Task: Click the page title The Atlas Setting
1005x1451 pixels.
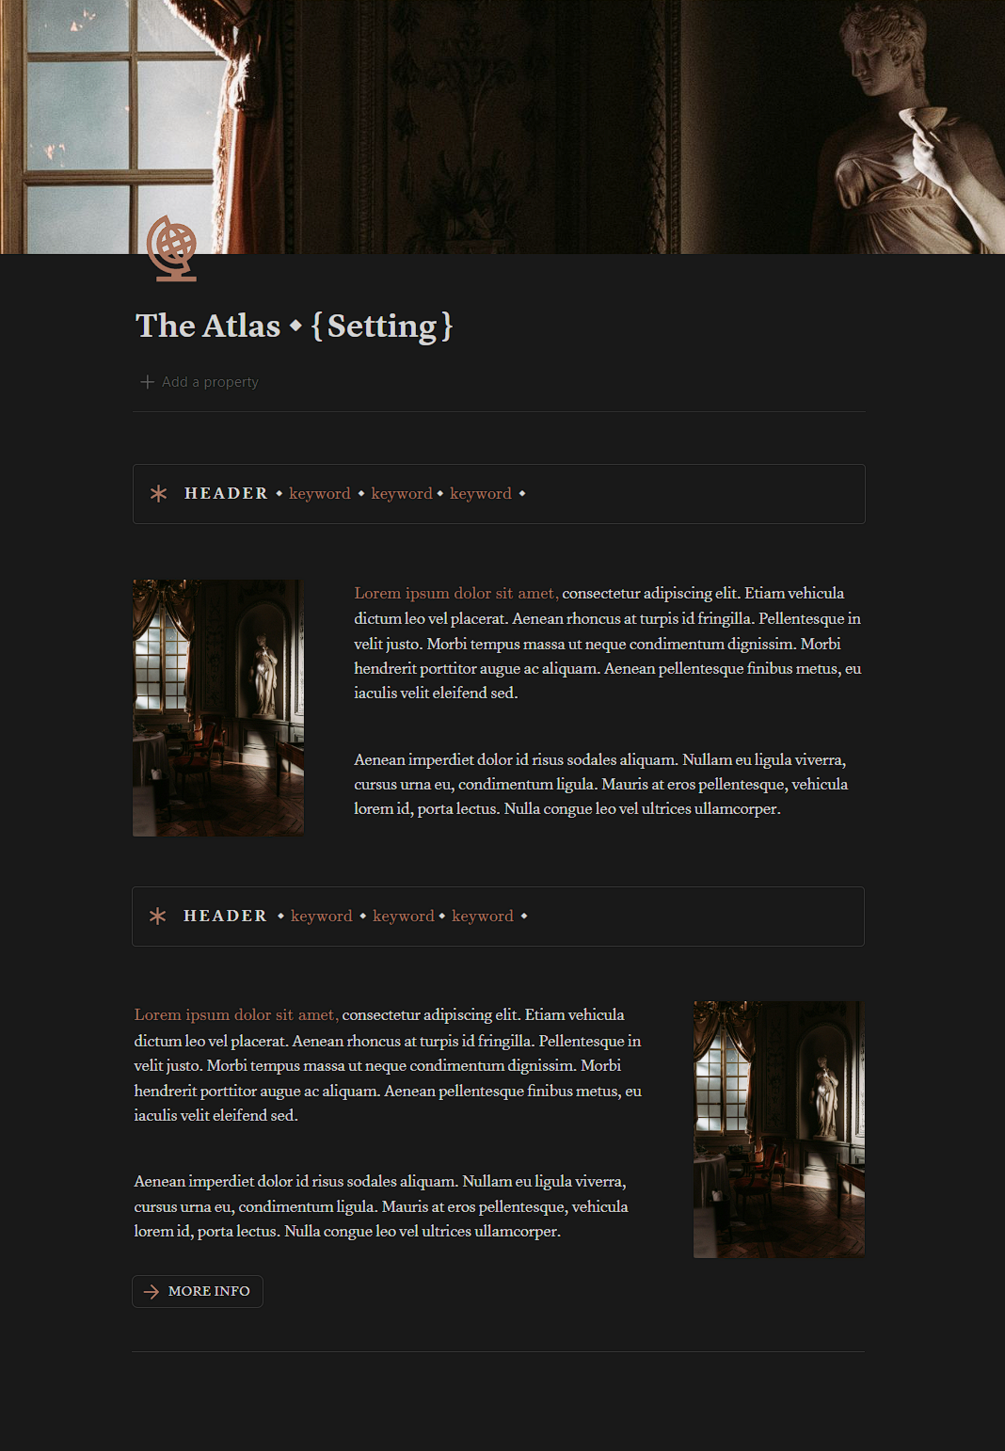Action: click(x=294, y=326)
